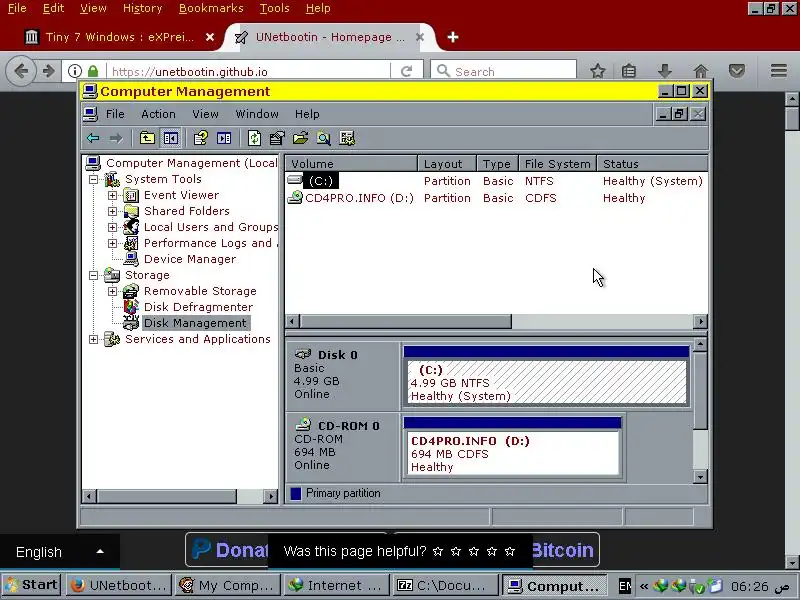This screenshot has height=600, width=800.
Task: Click the Up one level folder icon
Action: point(147,138)
